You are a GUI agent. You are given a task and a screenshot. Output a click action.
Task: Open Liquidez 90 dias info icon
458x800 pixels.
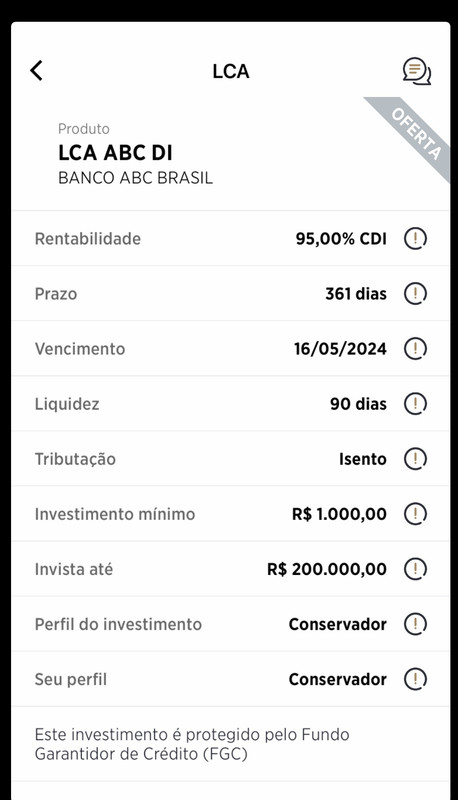click(415, 404)
